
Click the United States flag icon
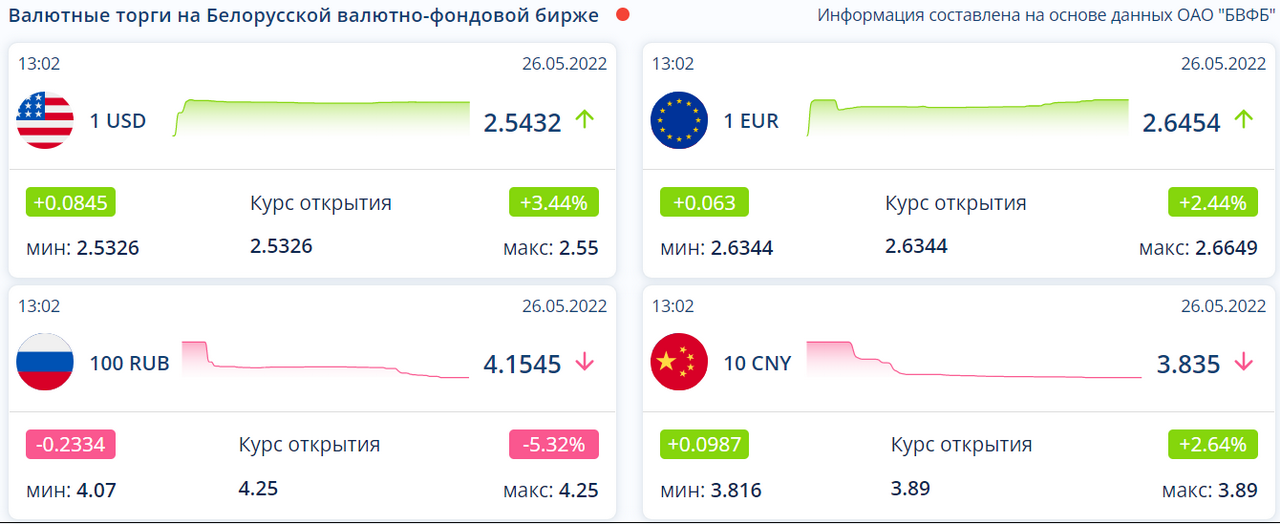45,121
